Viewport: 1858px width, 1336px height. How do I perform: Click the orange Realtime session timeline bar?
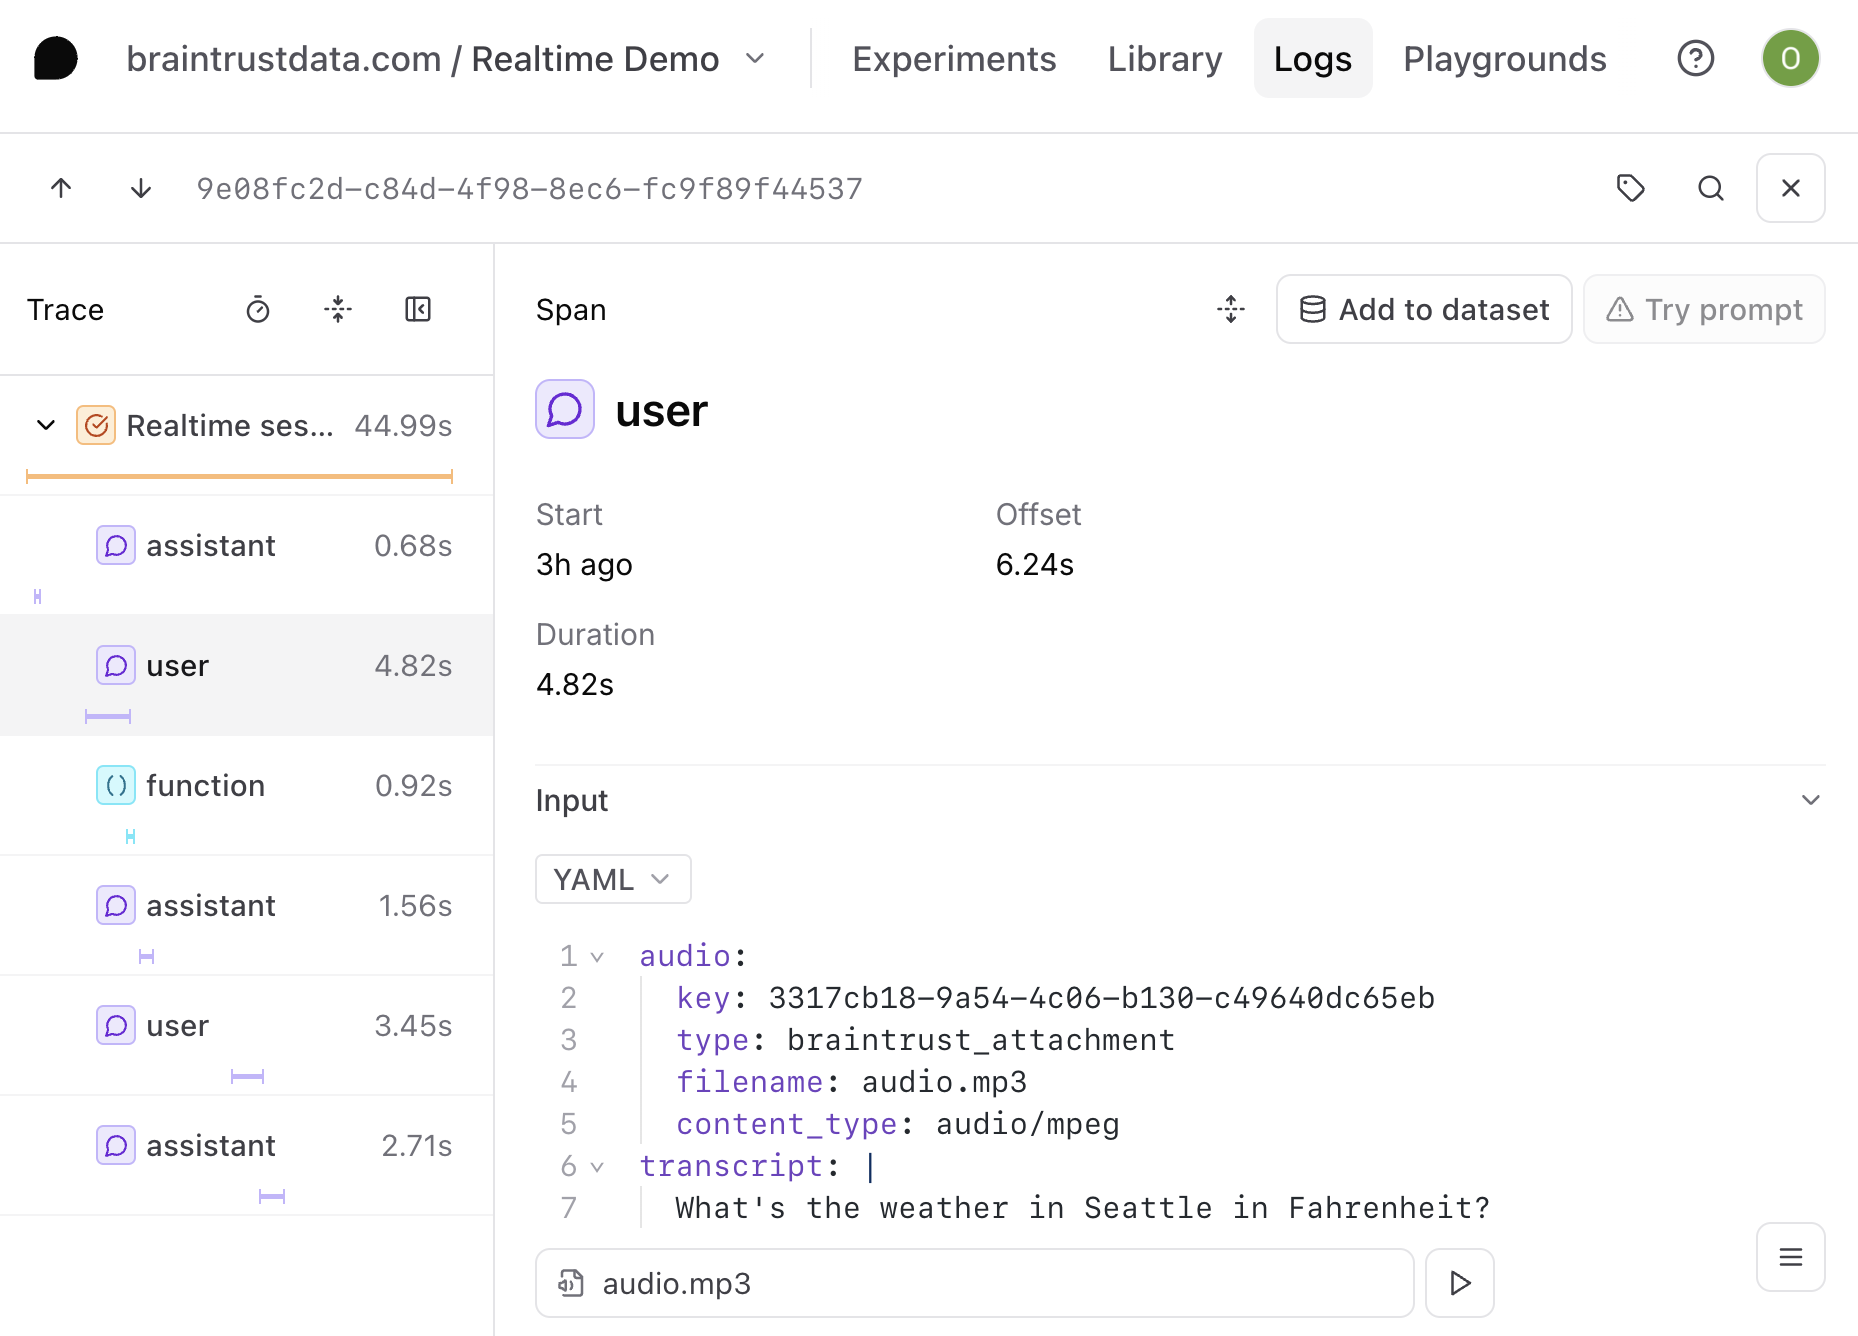(240, 477)
